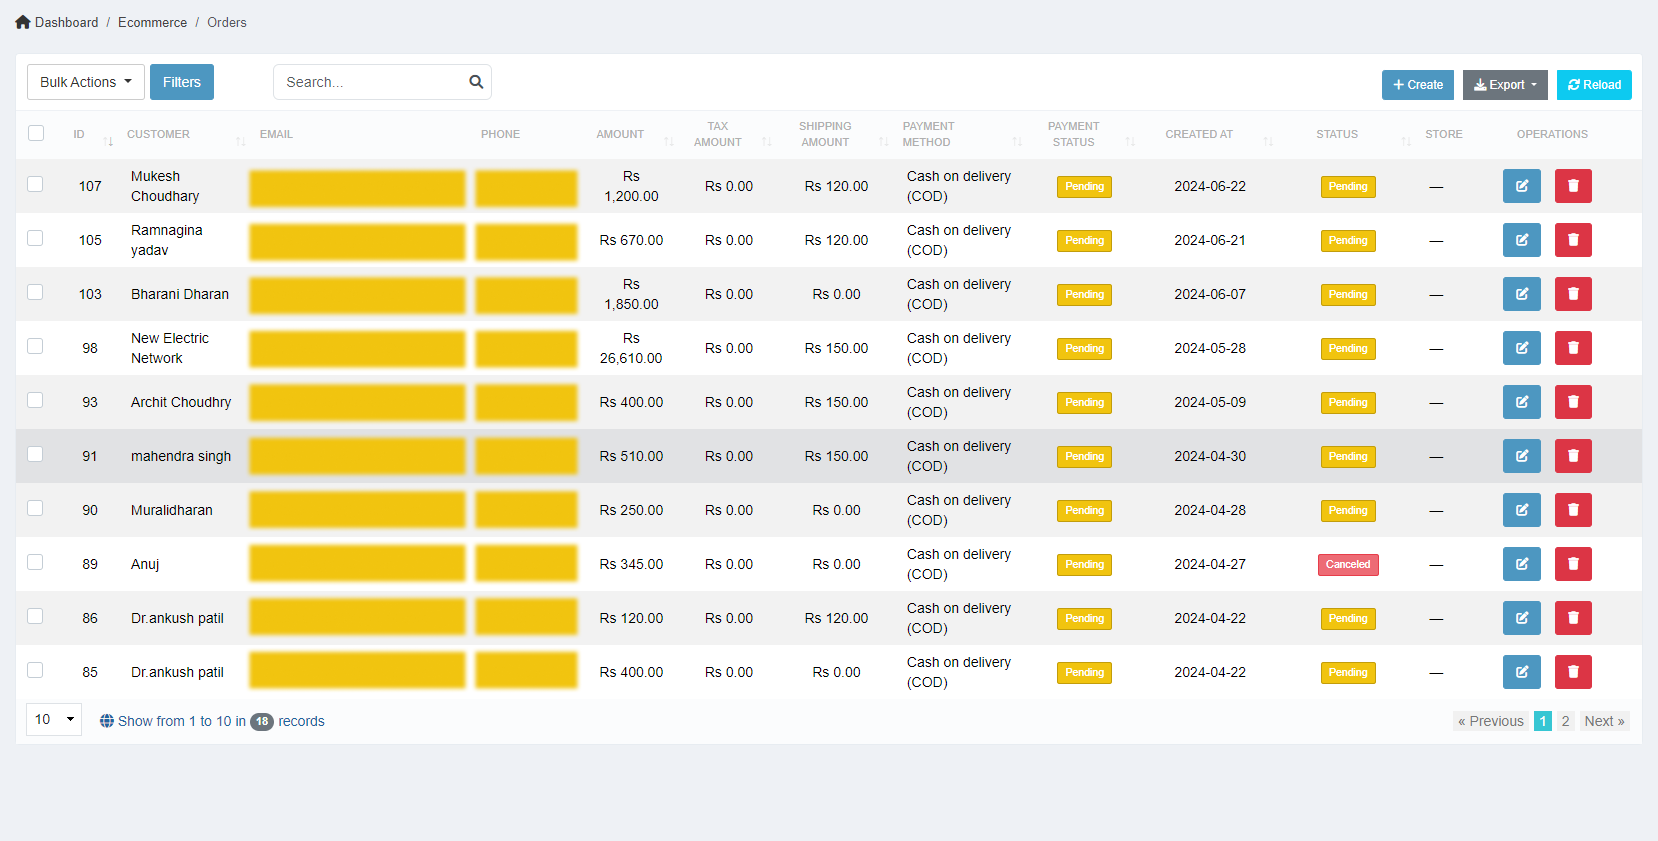Edit order 93 with the pencil icon

pos(1521,402)
